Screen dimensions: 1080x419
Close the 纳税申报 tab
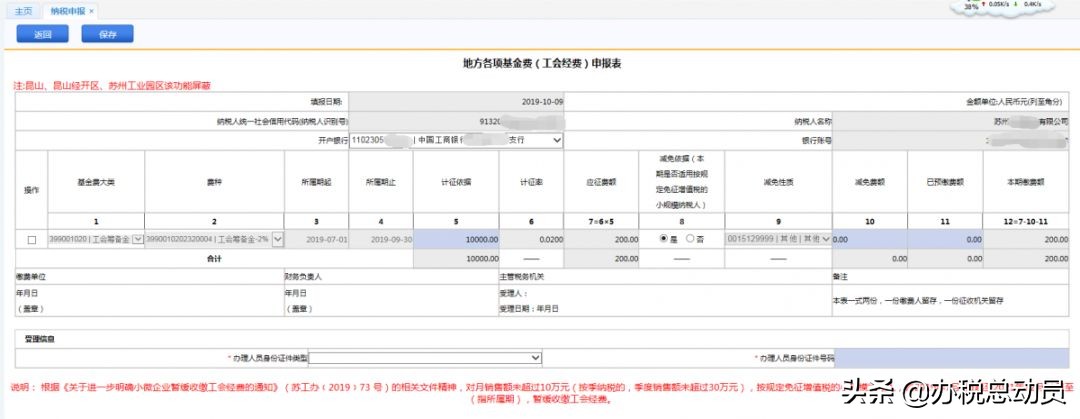(92, 12)
